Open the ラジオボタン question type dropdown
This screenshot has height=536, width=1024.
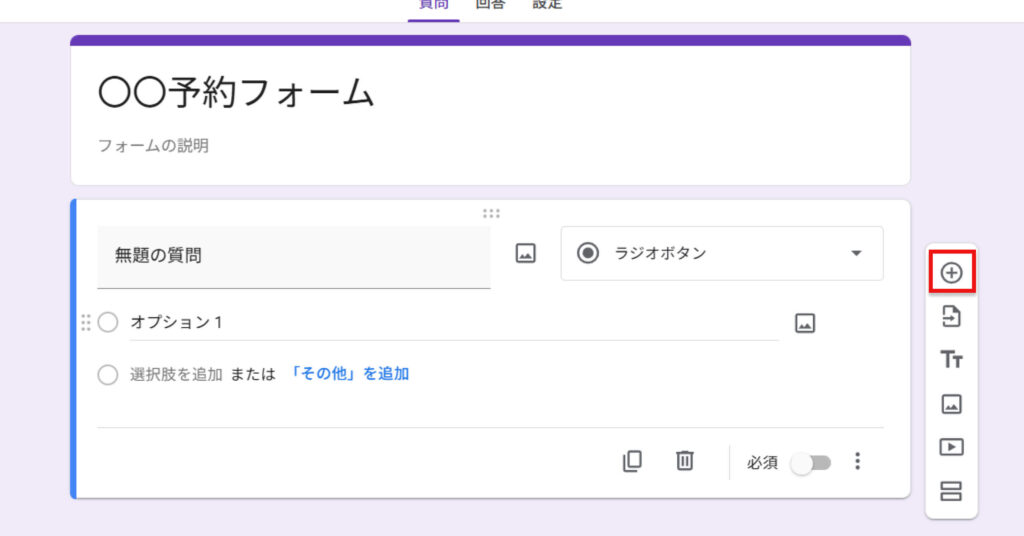pyautogui.click(x=721, y=254)
